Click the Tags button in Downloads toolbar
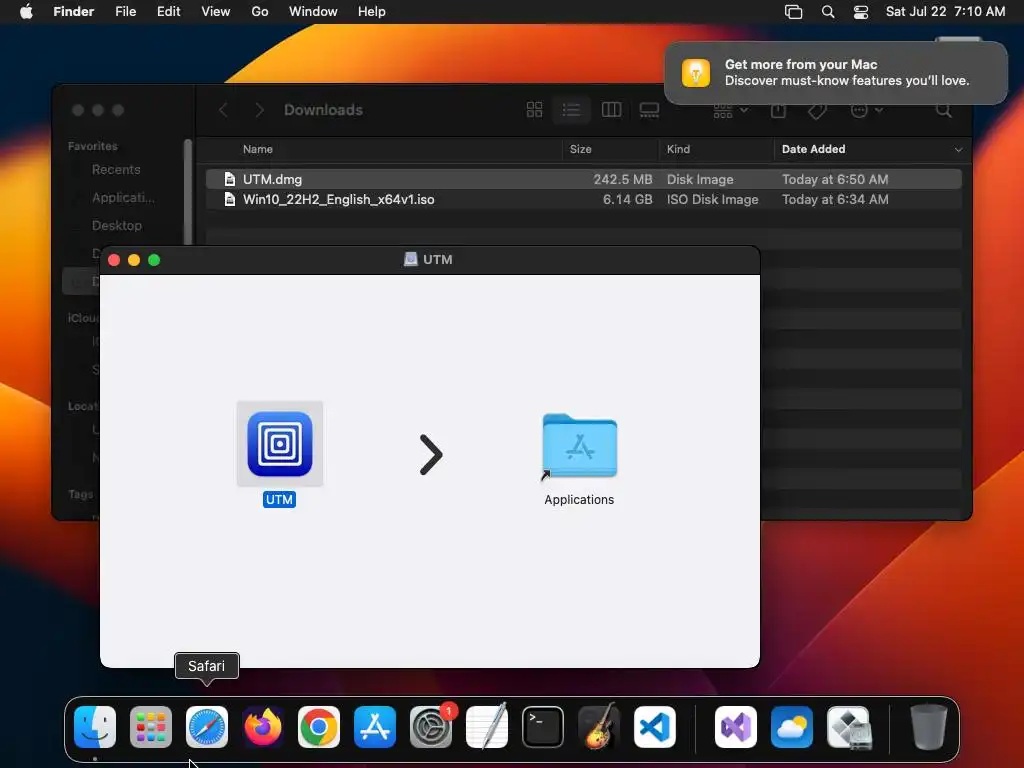The image size is (1024, 768). coord(817,110)
